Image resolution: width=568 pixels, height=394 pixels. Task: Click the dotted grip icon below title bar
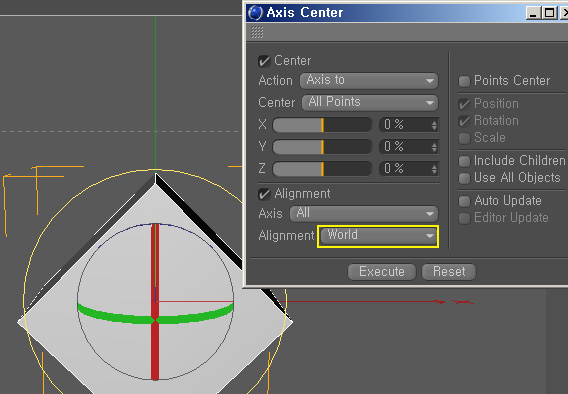[257, 32]
